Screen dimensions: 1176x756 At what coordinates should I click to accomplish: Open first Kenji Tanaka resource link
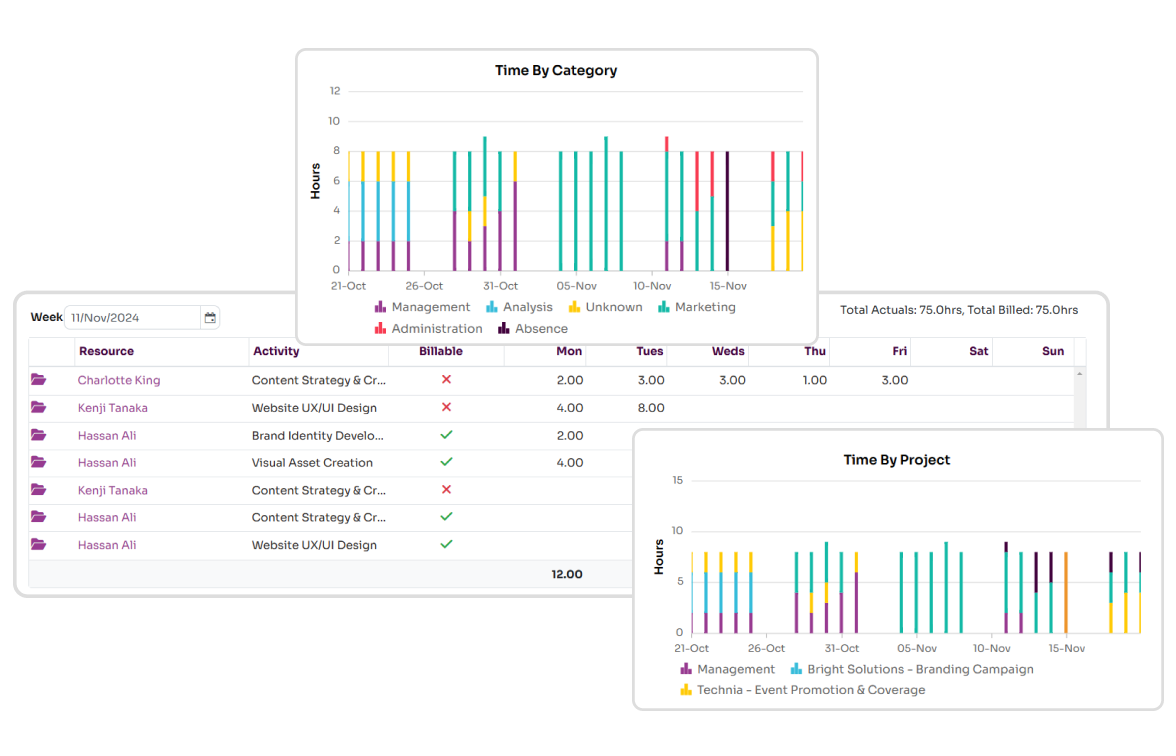click(x=112, y=408)
